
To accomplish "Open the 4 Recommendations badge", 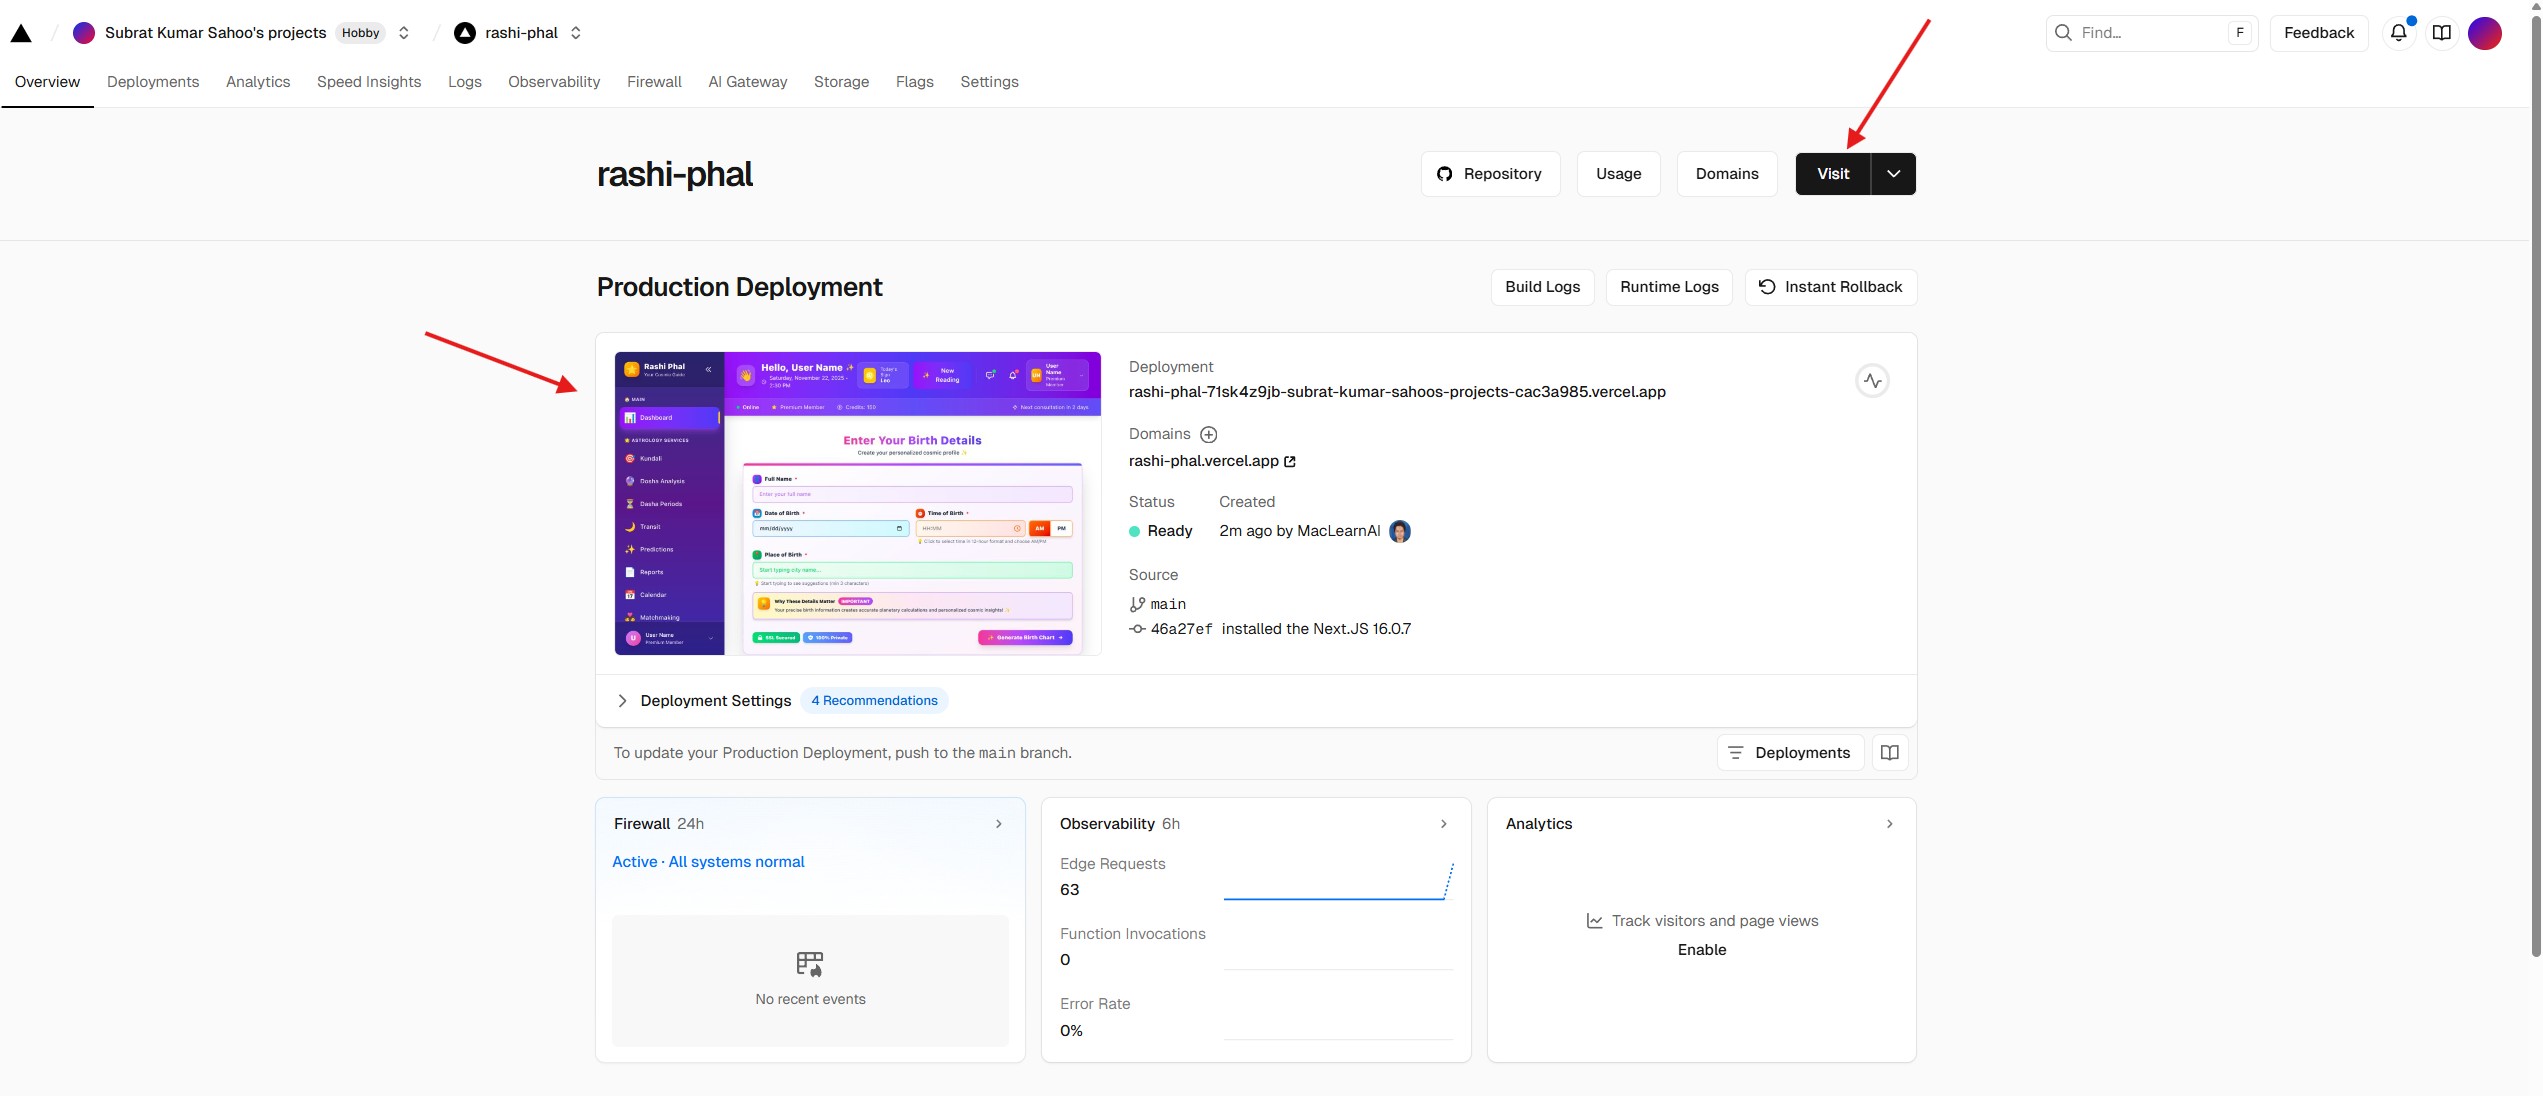I will 874,701.
